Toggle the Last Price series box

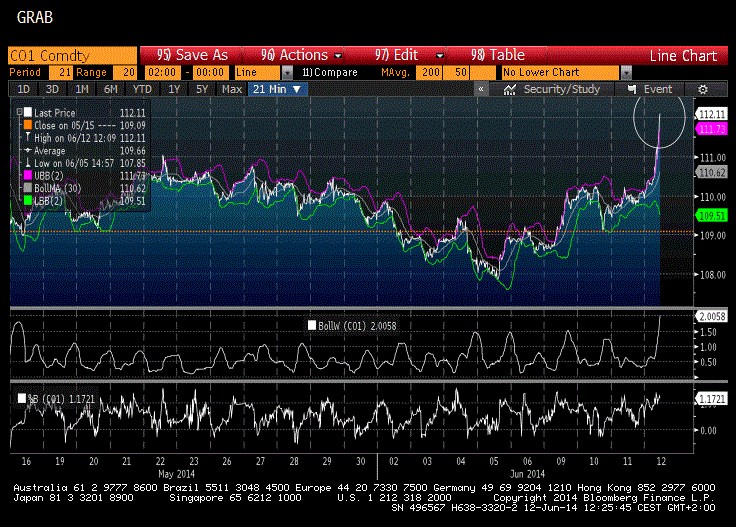[x=28, y=110]
